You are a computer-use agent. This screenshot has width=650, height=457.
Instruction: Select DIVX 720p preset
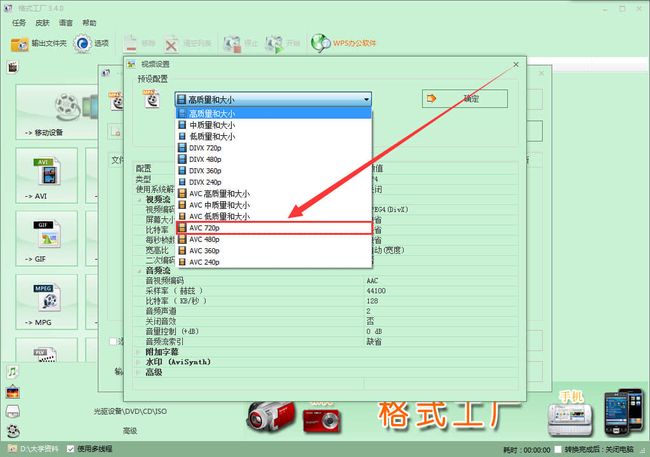(274, 148)
